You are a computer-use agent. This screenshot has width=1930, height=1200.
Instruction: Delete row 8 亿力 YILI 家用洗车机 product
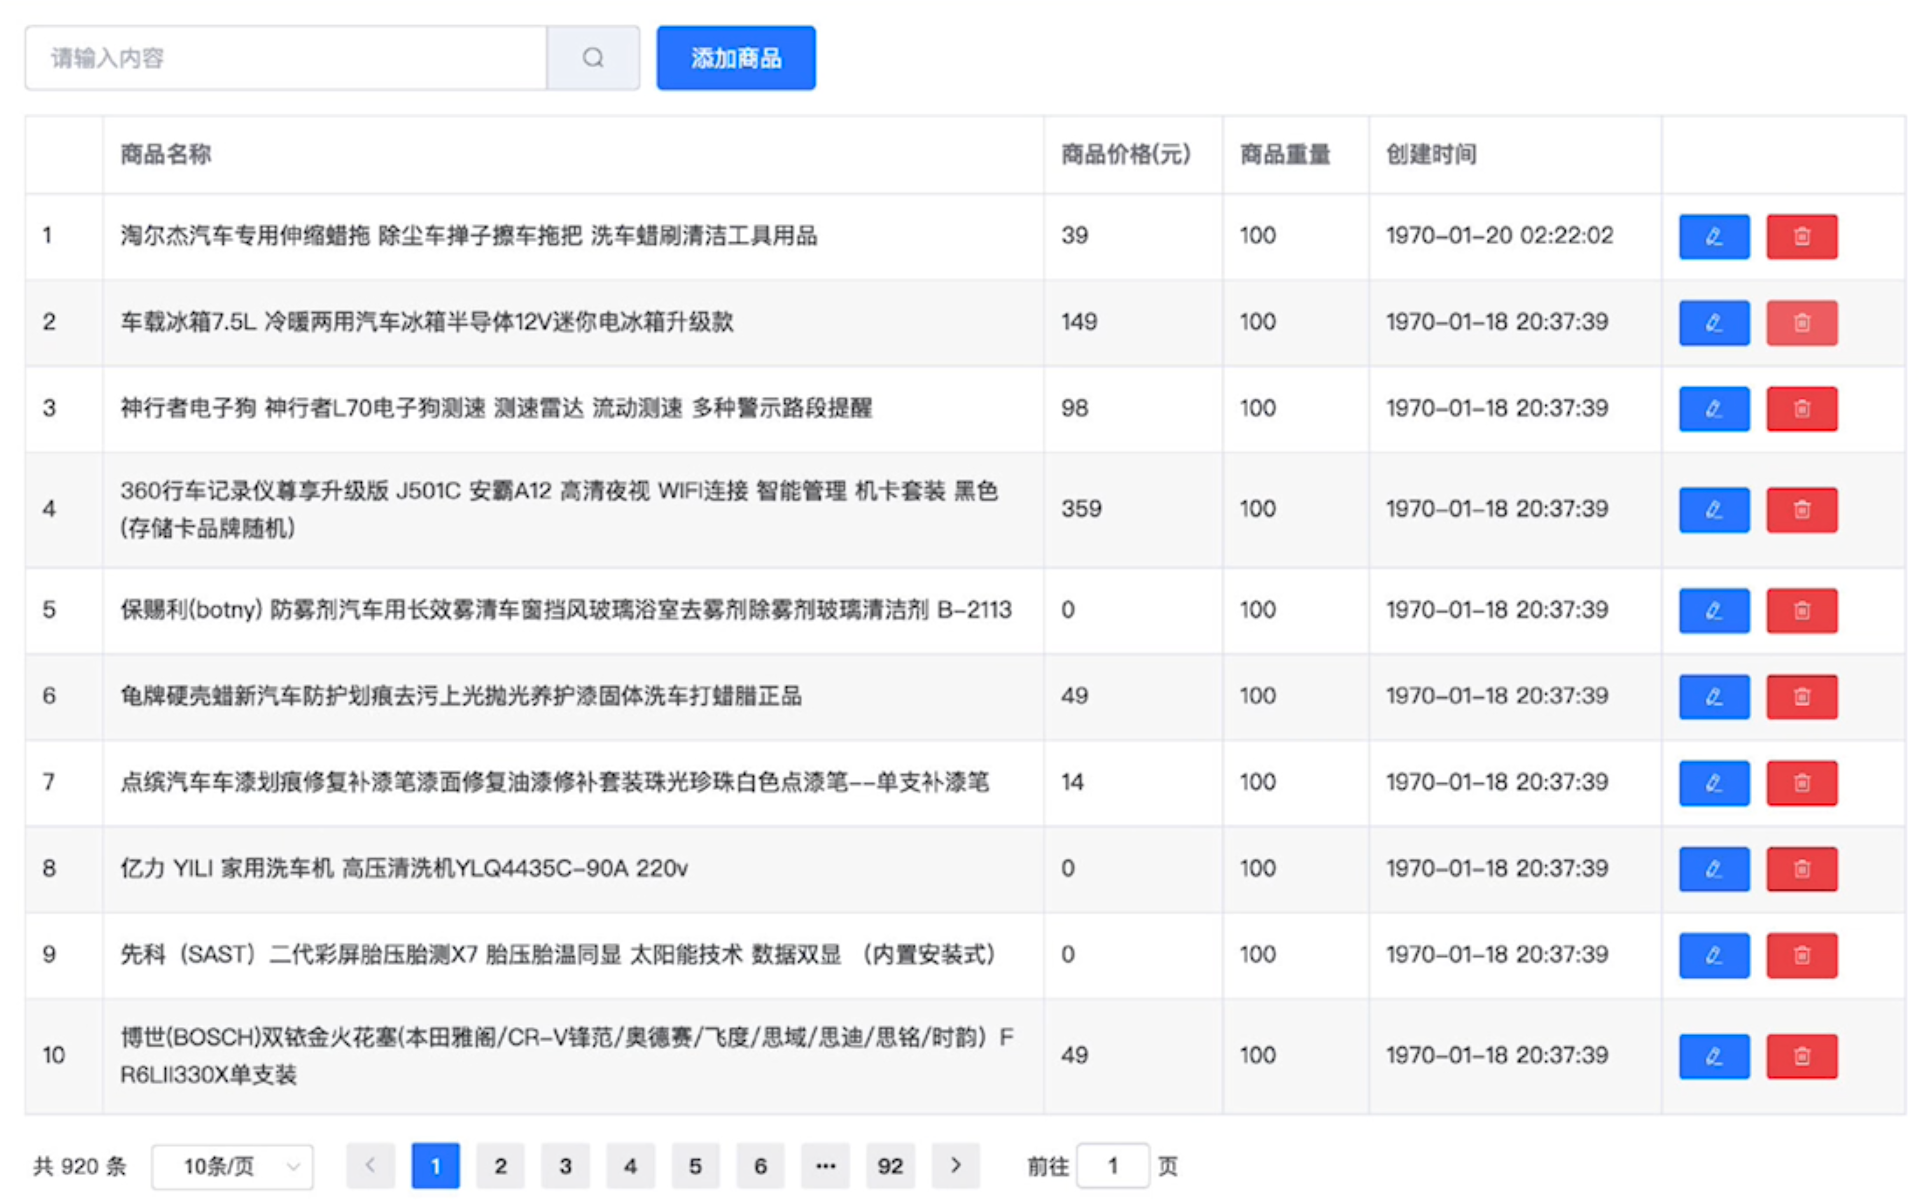pyautogui.click(x=1802, y=869)
